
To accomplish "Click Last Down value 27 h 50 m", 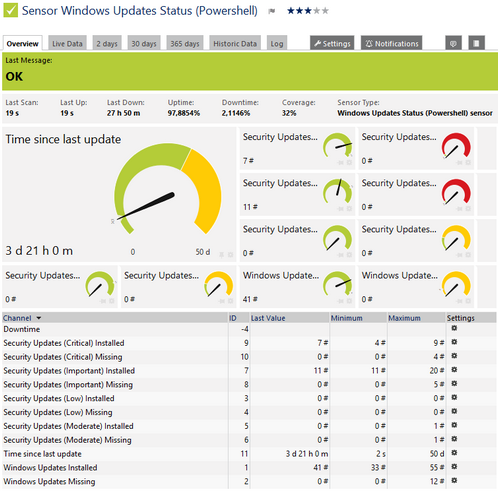I will (123, 113).
